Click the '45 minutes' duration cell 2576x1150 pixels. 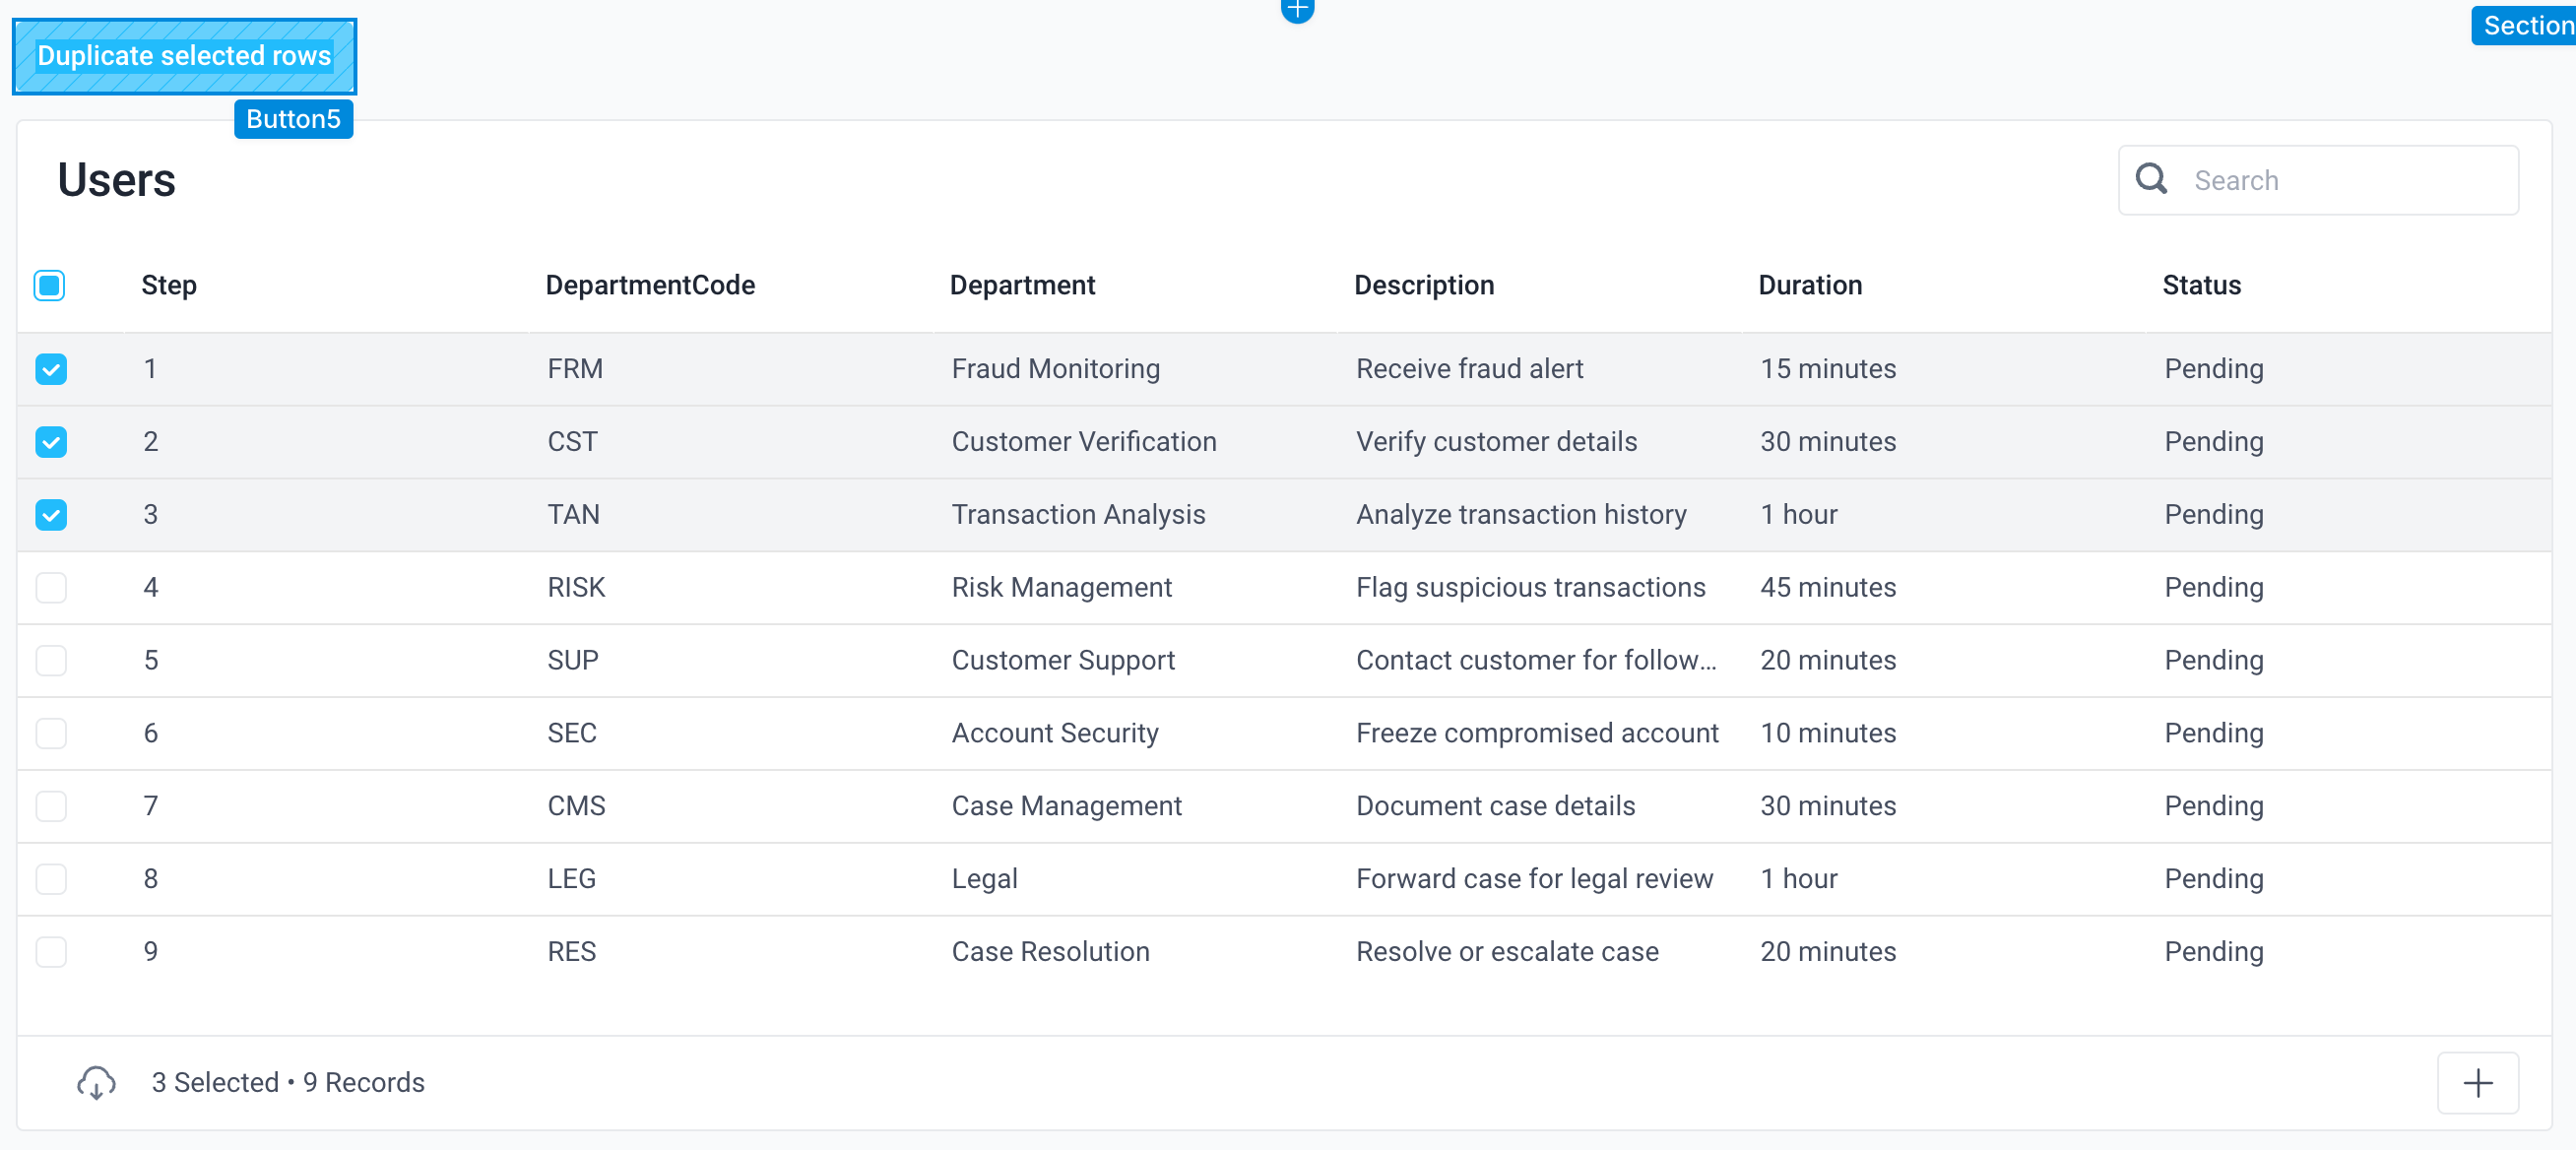1828,588
